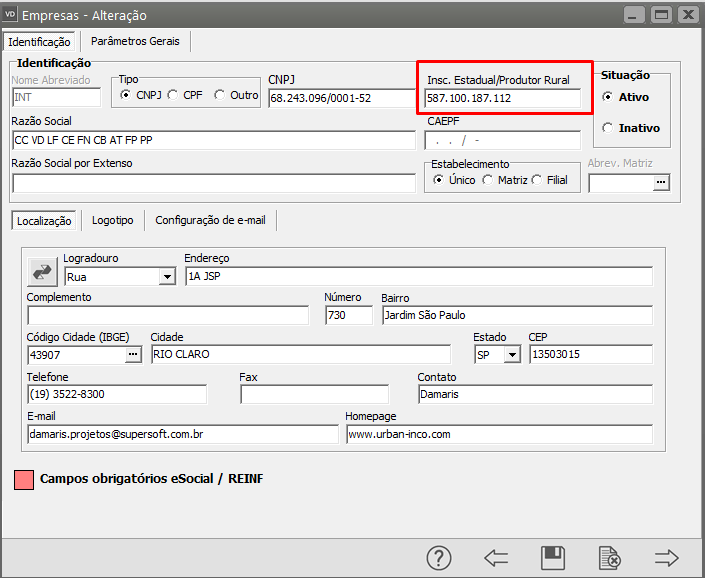Select the CPF radio option
The height and width of the screenshot is (578, 705).
pyautogui.click(x=172, y=95)
